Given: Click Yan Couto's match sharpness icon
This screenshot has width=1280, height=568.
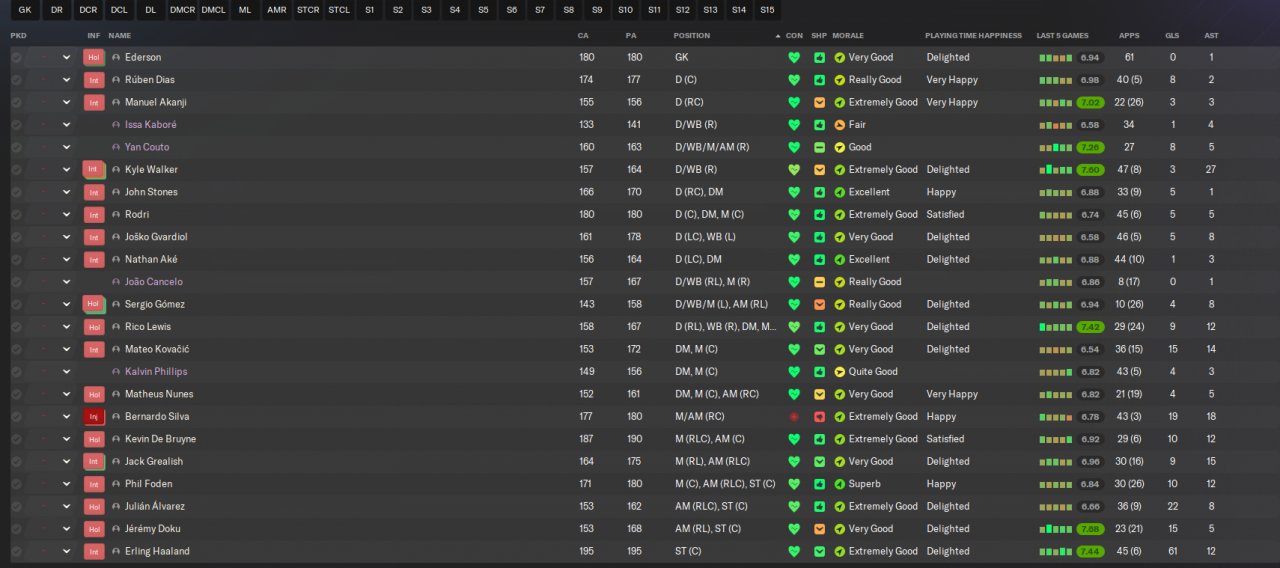Looking at the screenshot, I should point(819,147).
